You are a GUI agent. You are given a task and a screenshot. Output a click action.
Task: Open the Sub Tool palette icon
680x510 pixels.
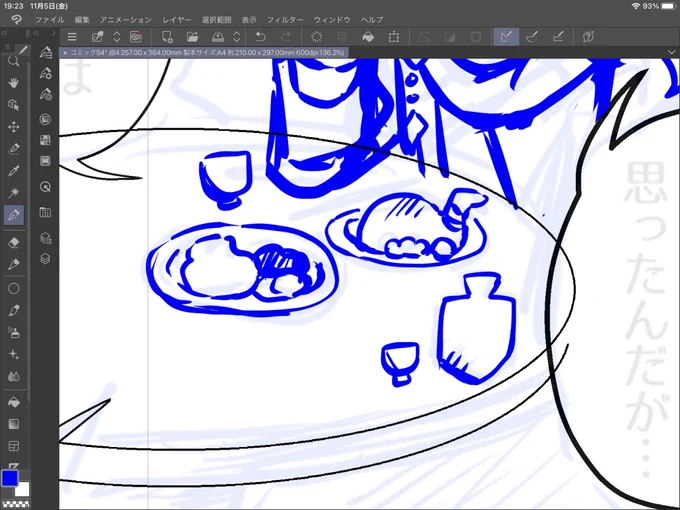point(46,53)
